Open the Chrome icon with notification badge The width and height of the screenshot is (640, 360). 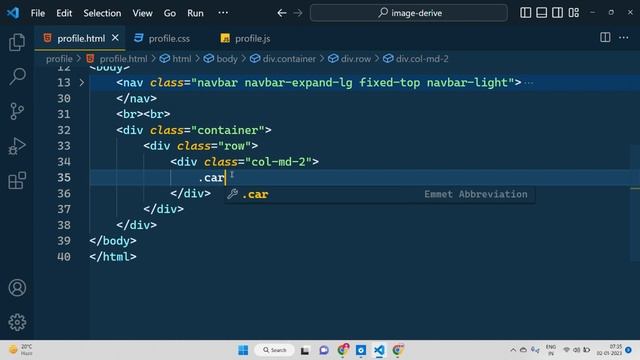pos(343,350)
